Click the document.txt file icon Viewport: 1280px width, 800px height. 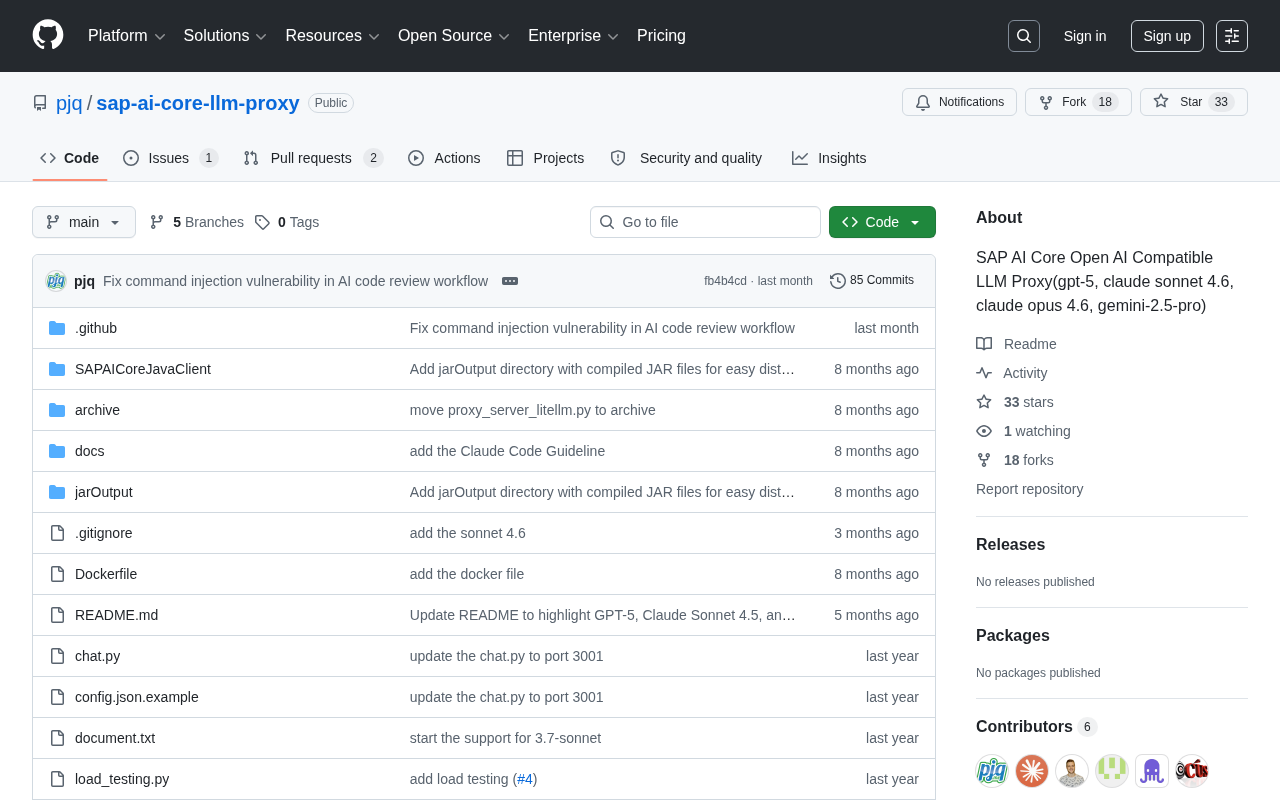point(57,738)
